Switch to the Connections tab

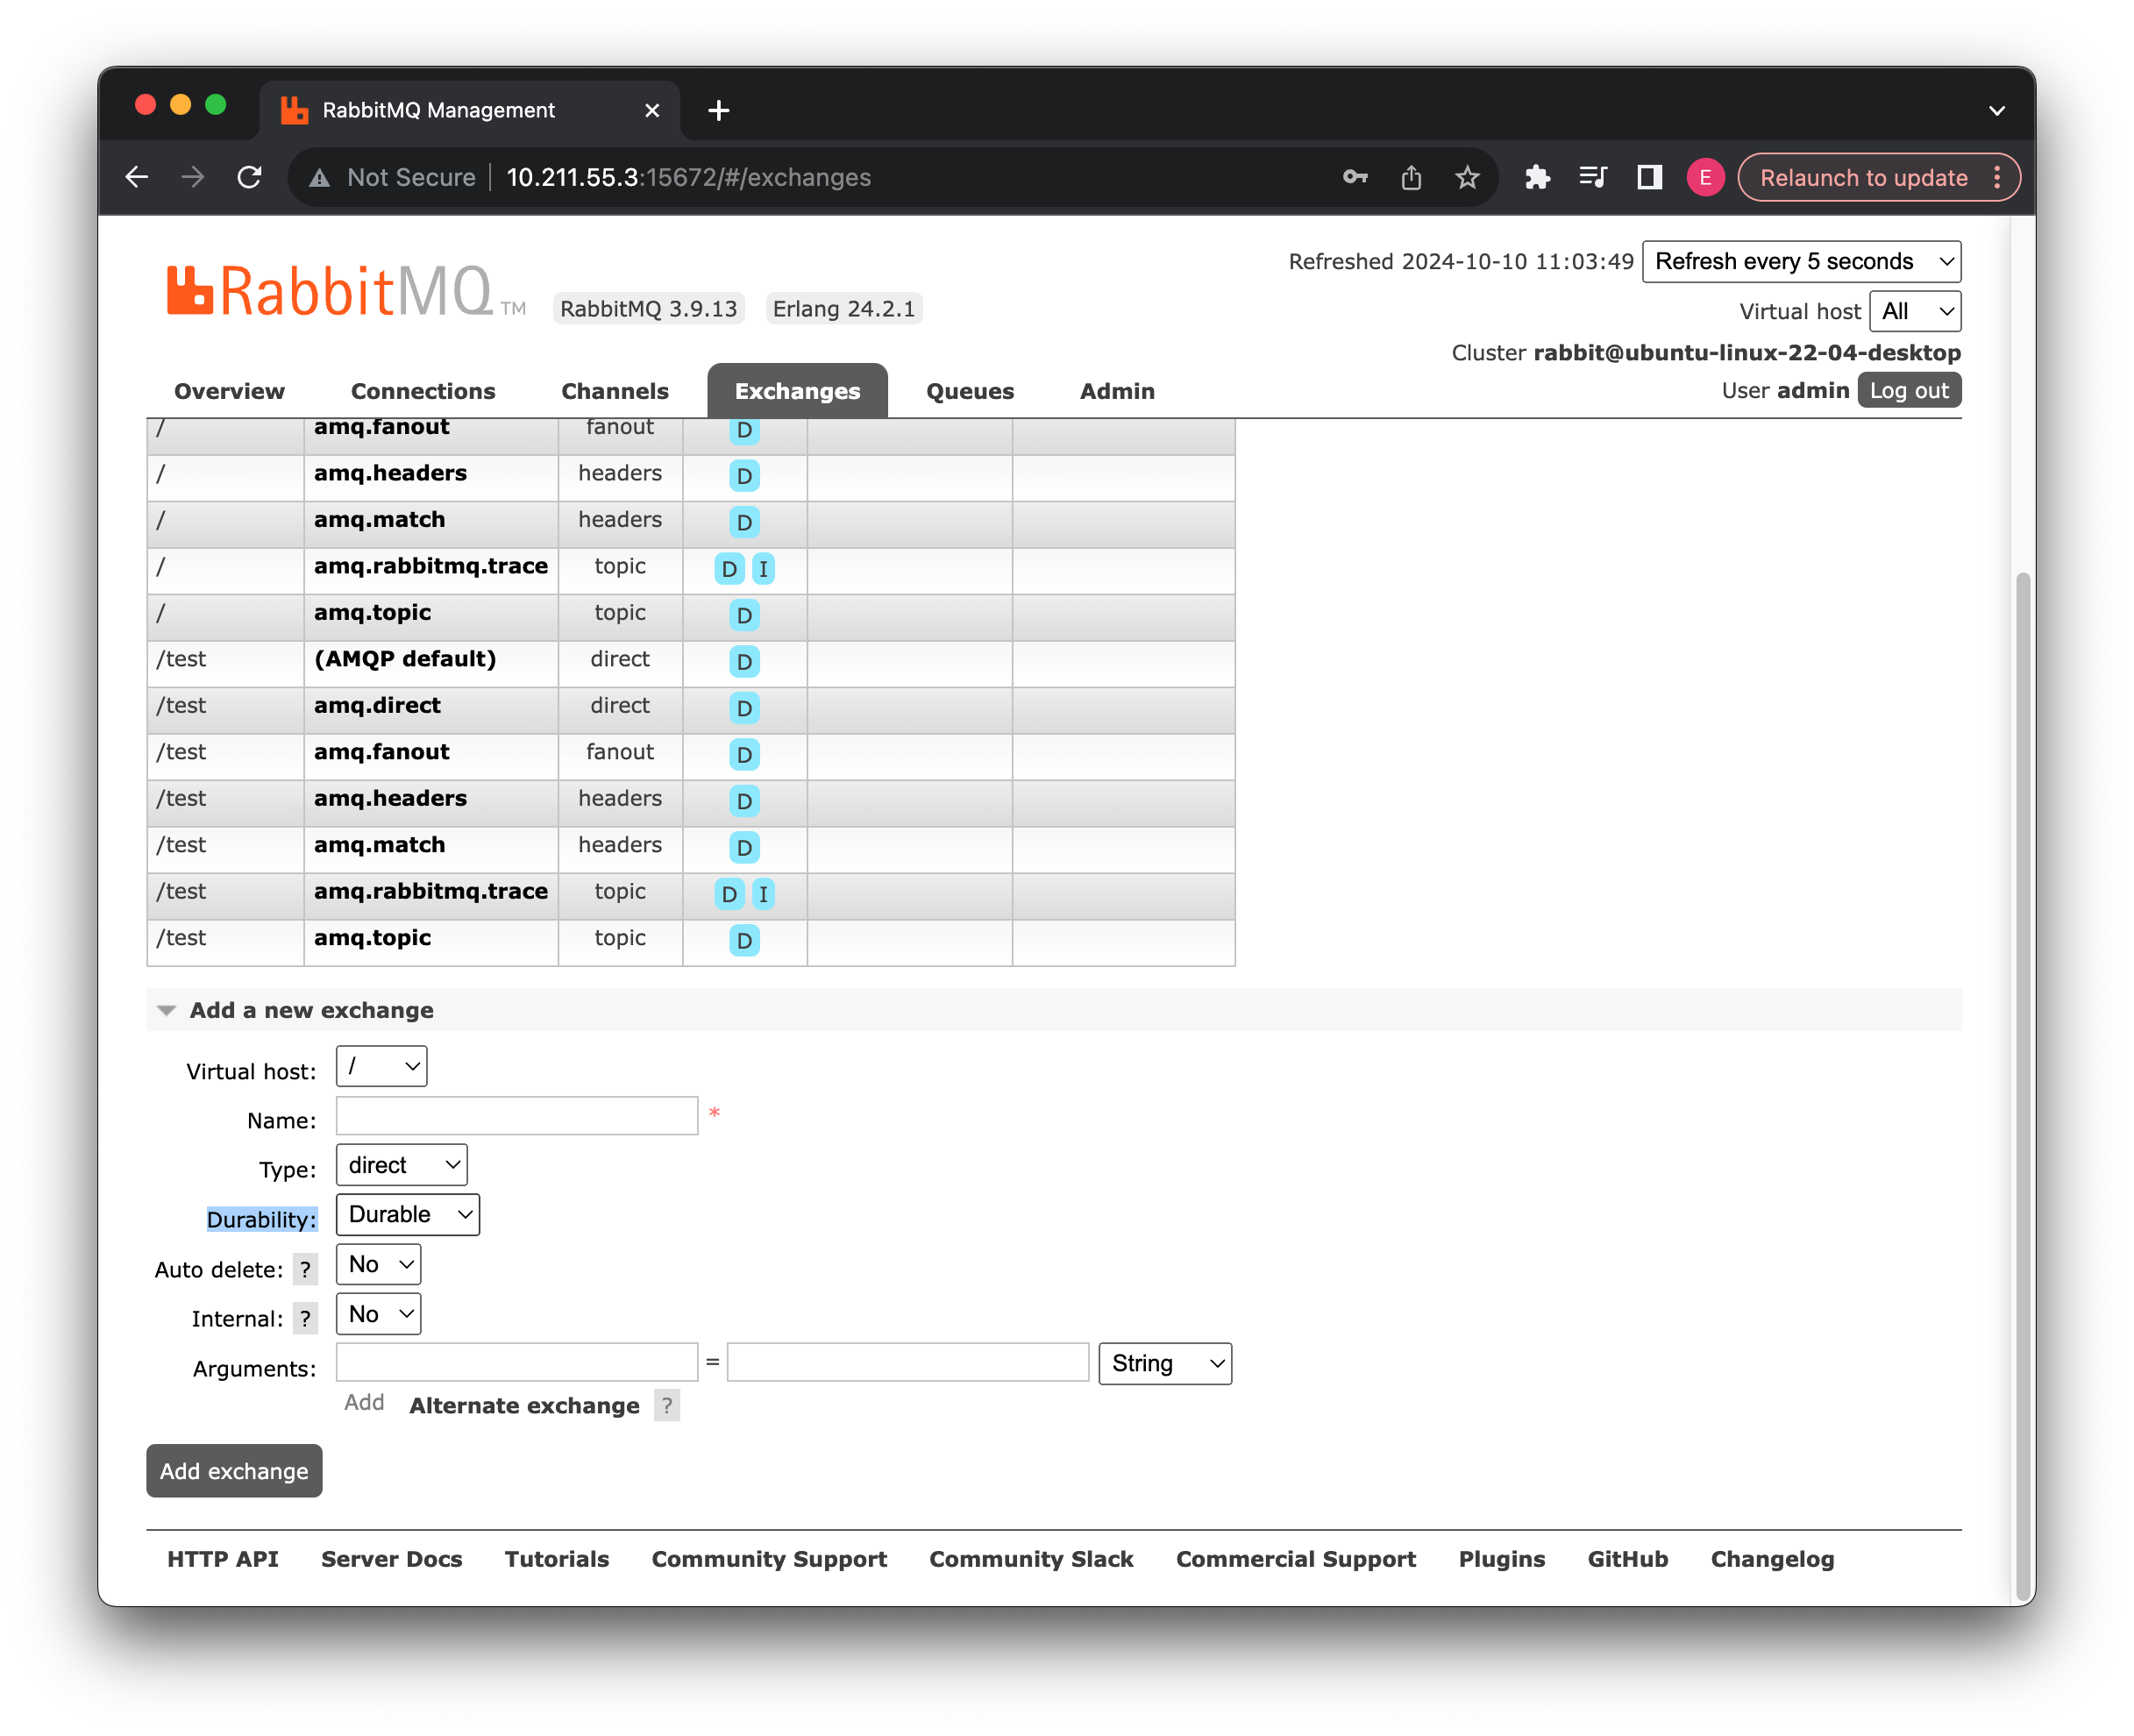[422, 391]
